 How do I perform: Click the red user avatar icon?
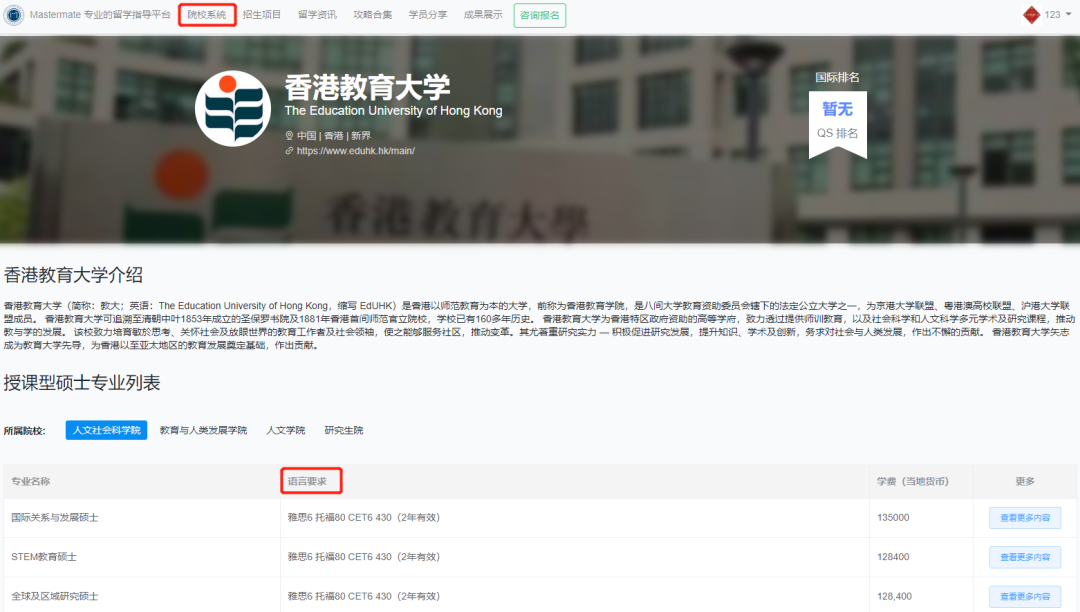pyautogui.click(x=1031, y=15)
